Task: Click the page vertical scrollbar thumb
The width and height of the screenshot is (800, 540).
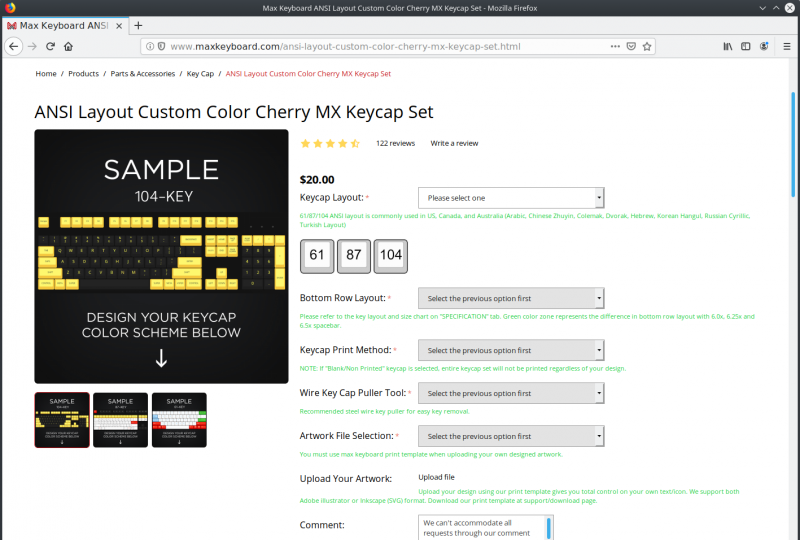Action: point(793,144)
